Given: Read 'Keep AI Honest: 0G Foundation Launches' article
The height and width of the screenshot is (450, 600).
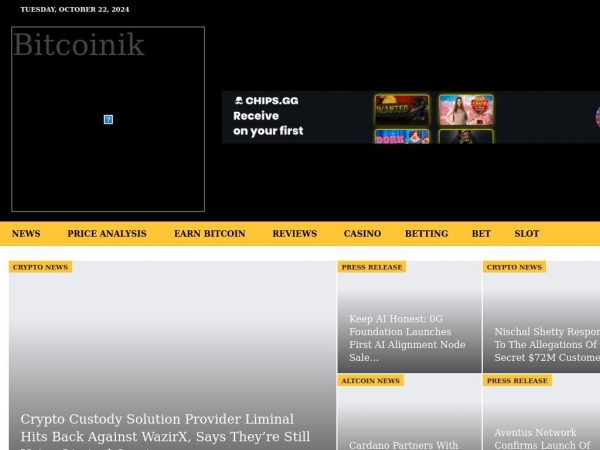Looking at the screenshot, I should (407, 338).
